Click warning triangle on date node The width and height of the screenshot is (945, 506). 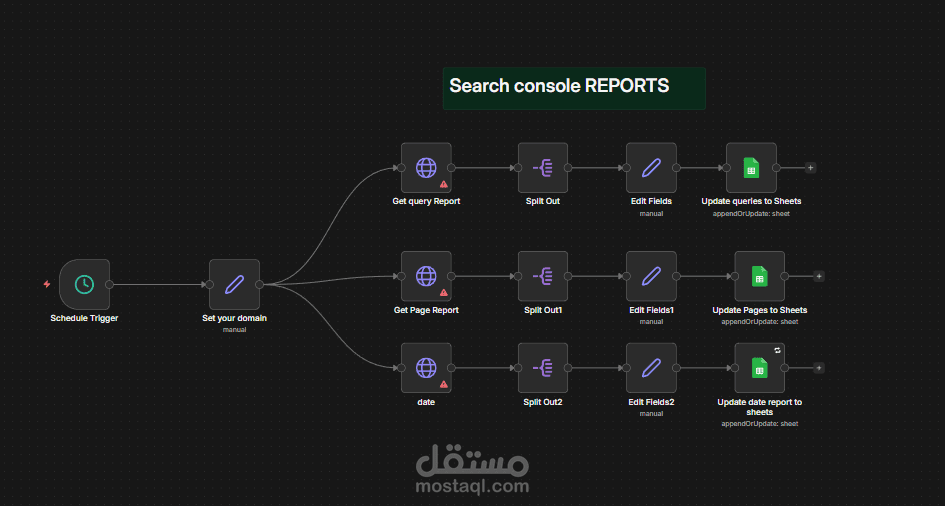(x=444, y=384)
